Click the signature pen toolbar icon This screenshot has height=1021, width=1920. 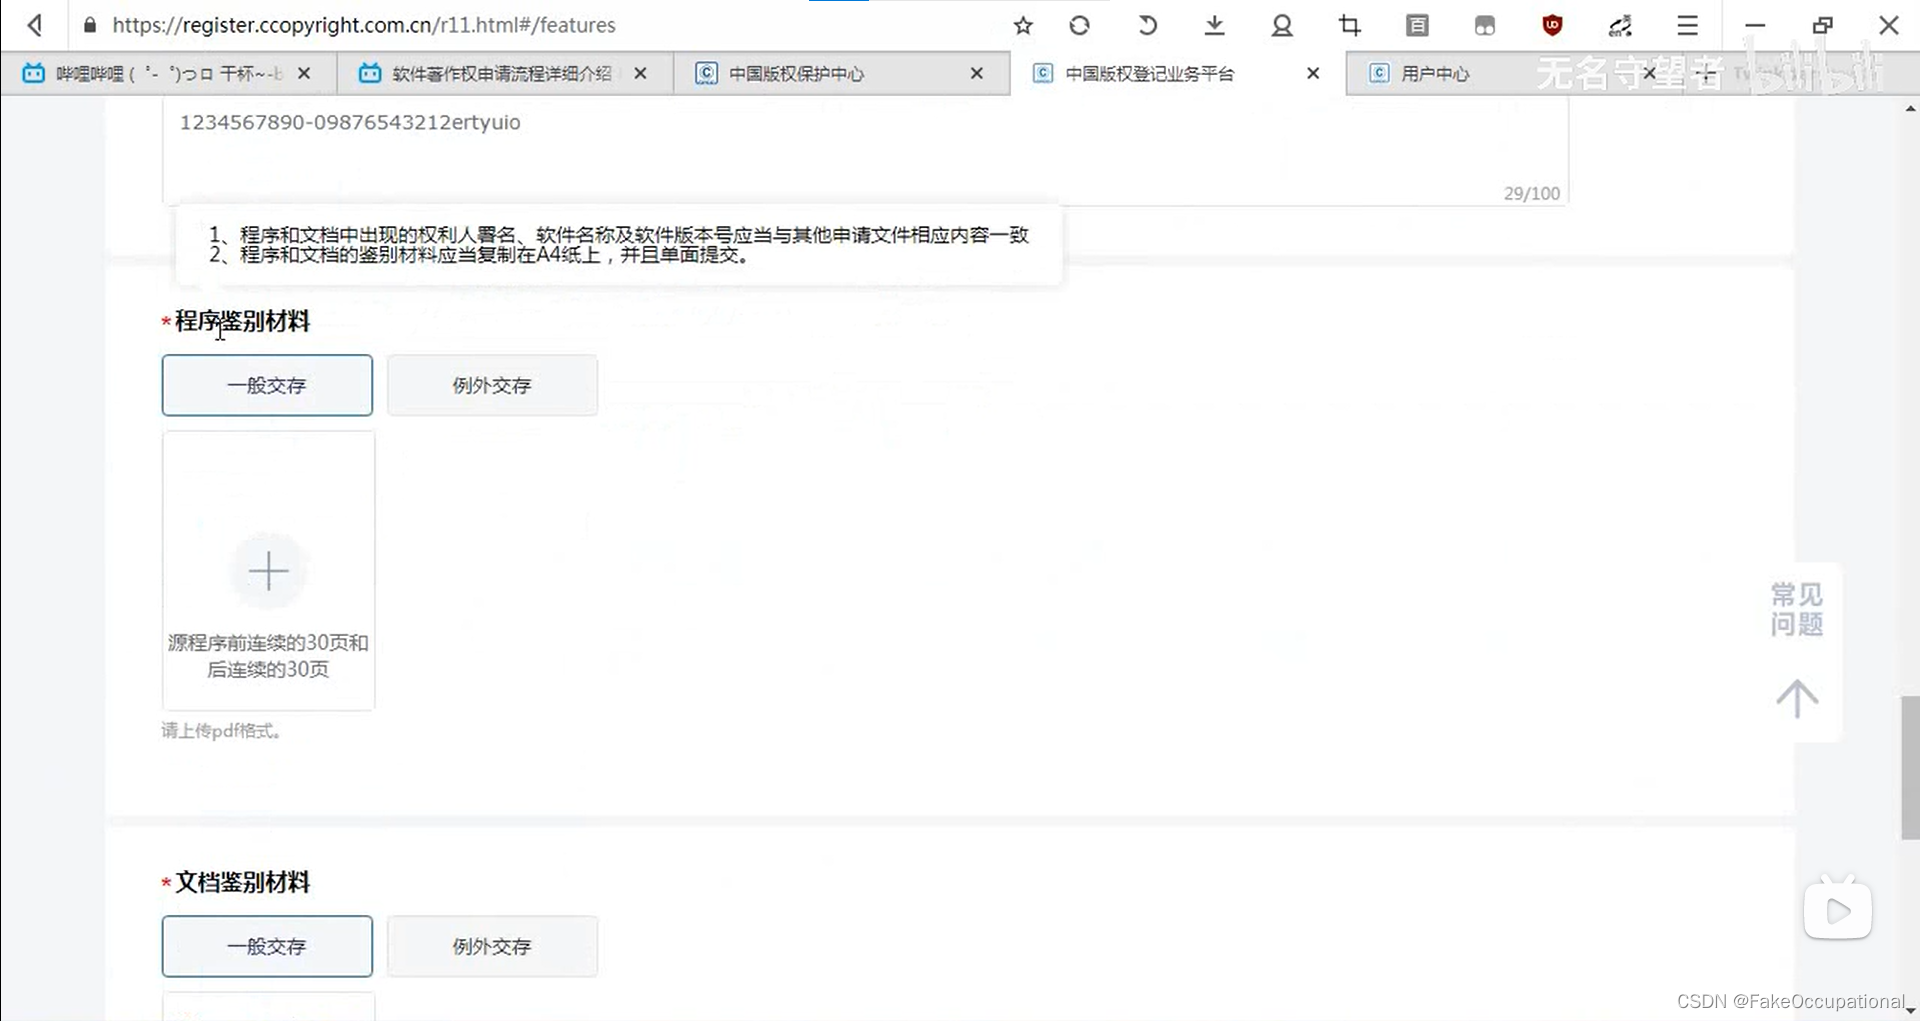(x=1620, y=25)
